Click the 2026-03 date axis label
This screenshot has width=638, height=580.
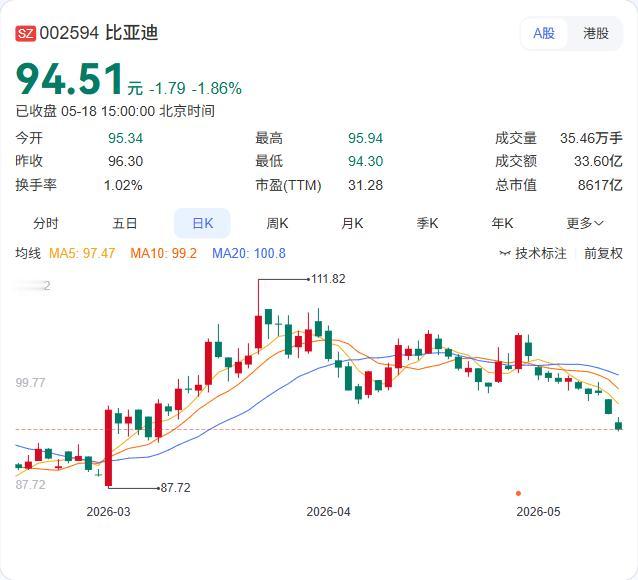tap(108, 512)
